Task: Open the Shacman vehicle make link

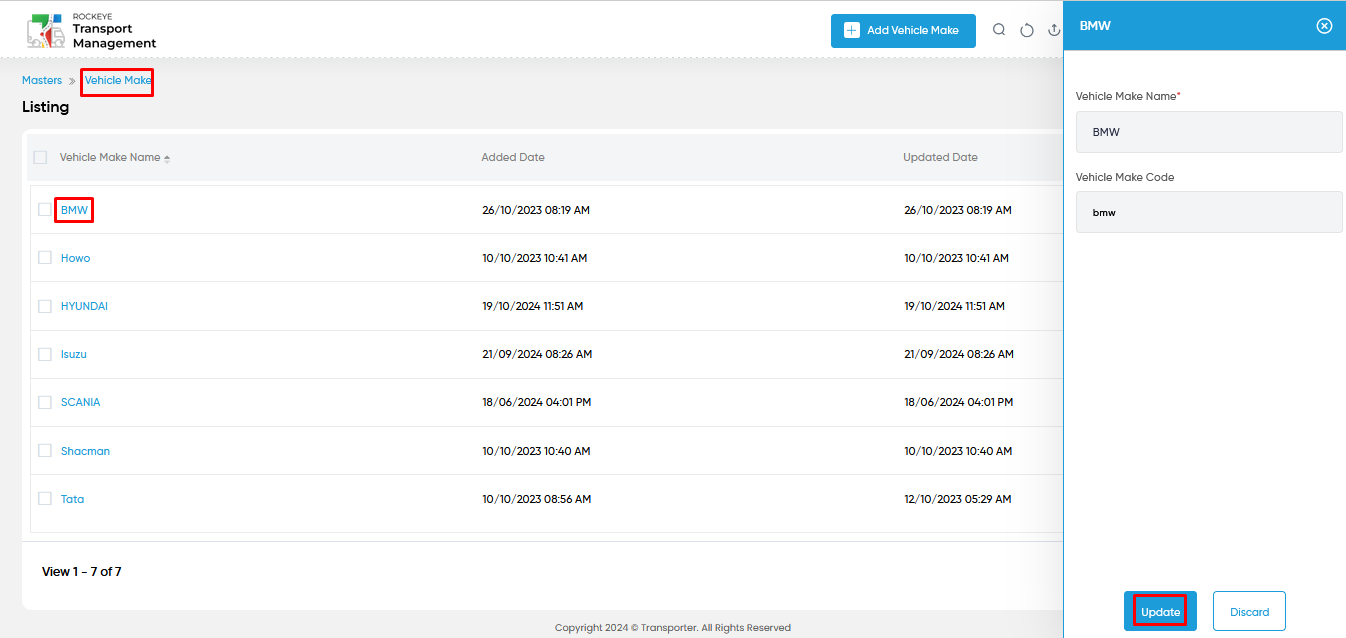Action: [85, 451]
